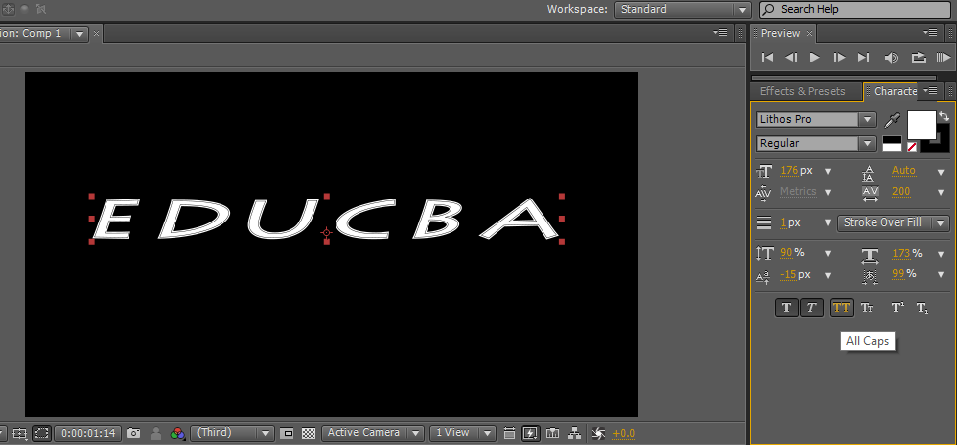Viewport: 957px width, 445px height.
Task: Open Preview panel options menu
Action: click(930, 33)
